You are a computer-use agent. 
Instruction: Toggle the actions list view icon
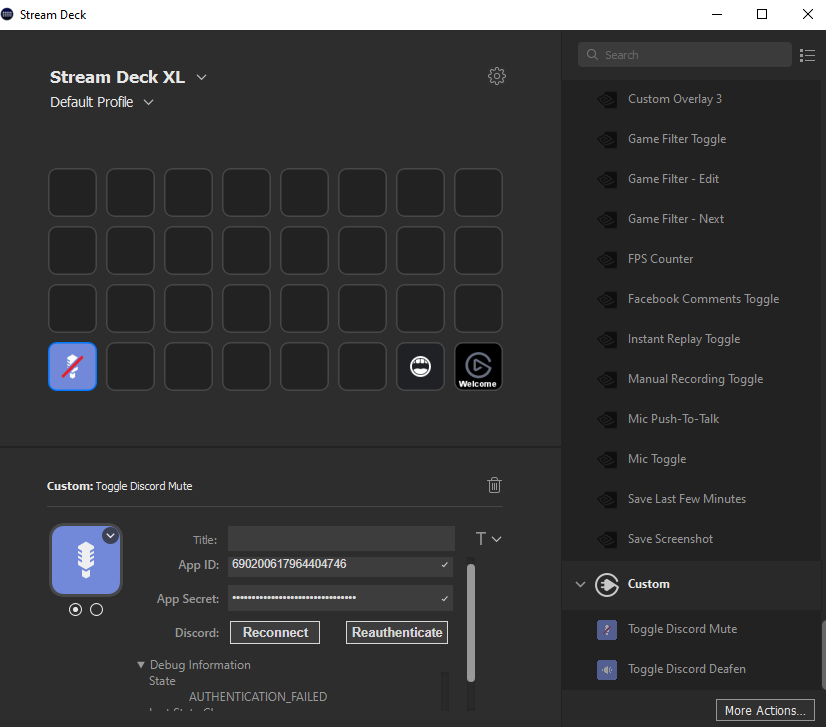(x=807, y=55)
